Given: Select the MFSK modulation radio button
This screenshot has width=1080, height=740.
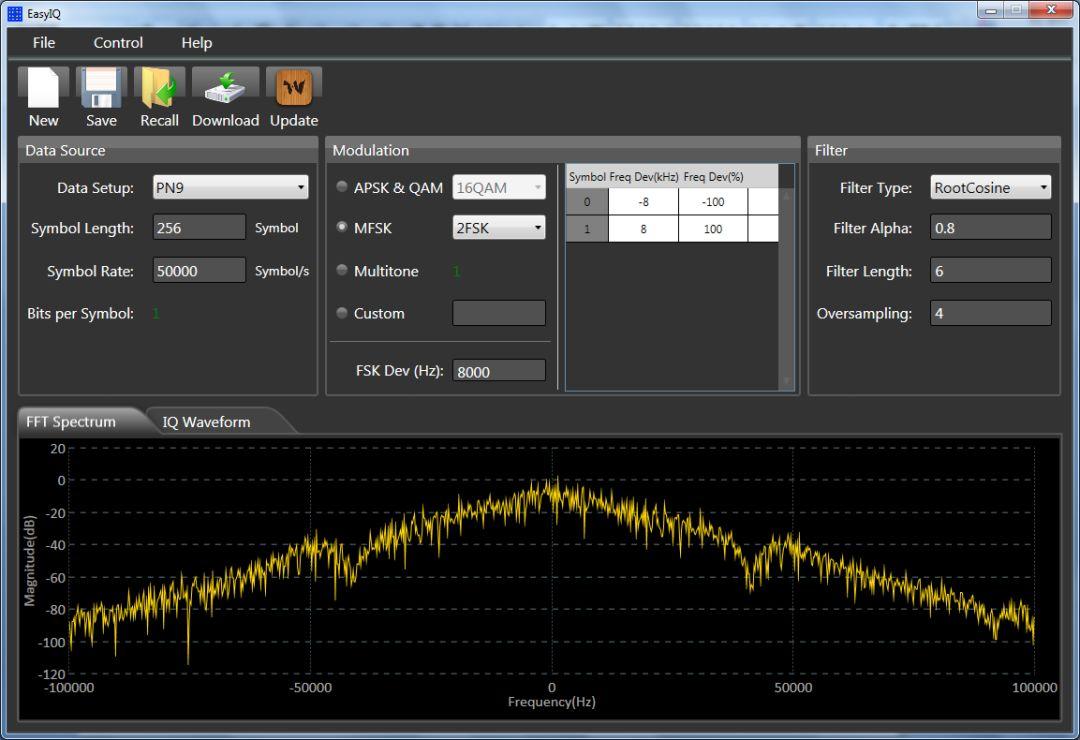Looking at the screenshot, I should [343, 228].
